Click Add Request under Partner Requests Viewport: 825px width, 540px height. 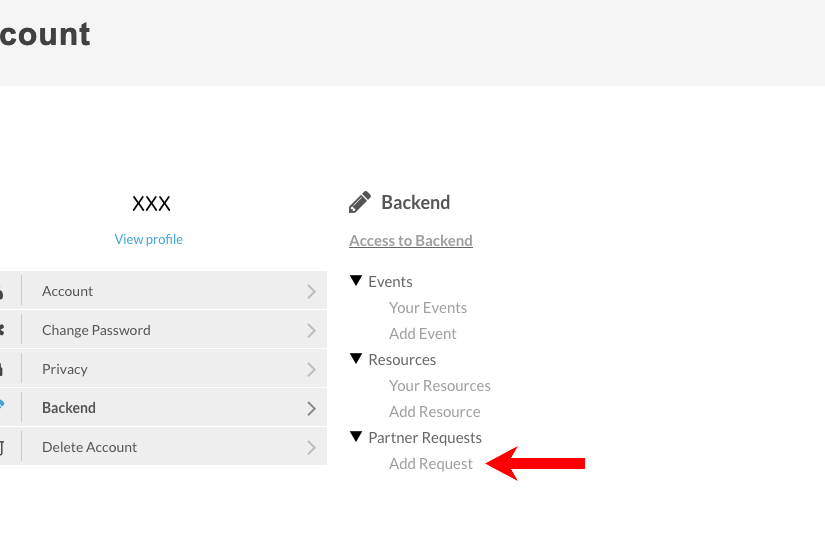[x=431, y=464]
